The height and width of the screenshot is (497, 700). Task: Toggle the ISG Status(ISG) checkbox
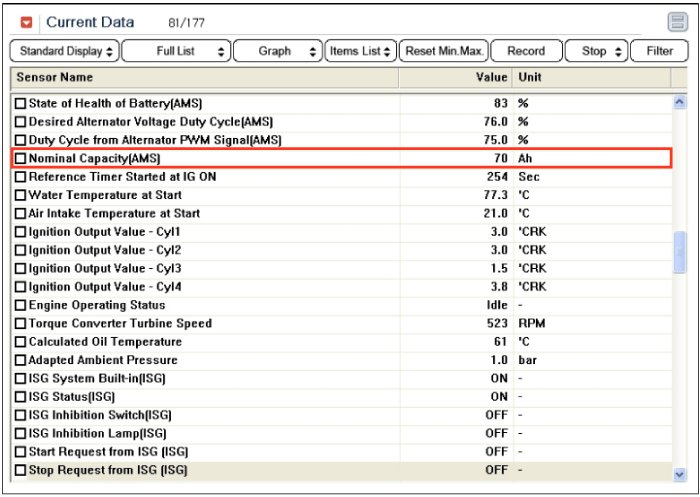pyautogui.click(x=20, y=397)
